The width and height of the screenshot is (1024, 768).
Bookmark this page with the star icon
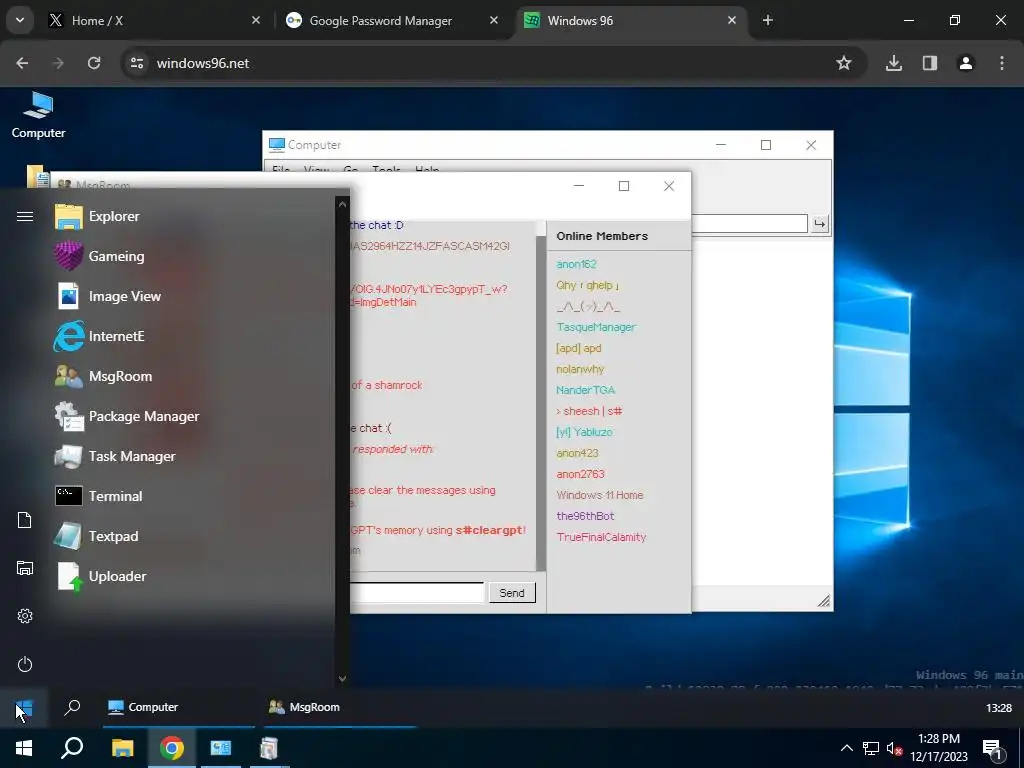tap(844, 63)
